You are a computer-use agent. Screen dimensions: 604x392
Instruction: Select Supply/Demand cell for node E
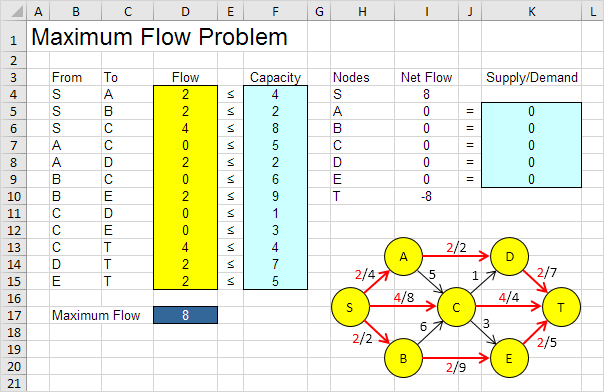(531, 179)
